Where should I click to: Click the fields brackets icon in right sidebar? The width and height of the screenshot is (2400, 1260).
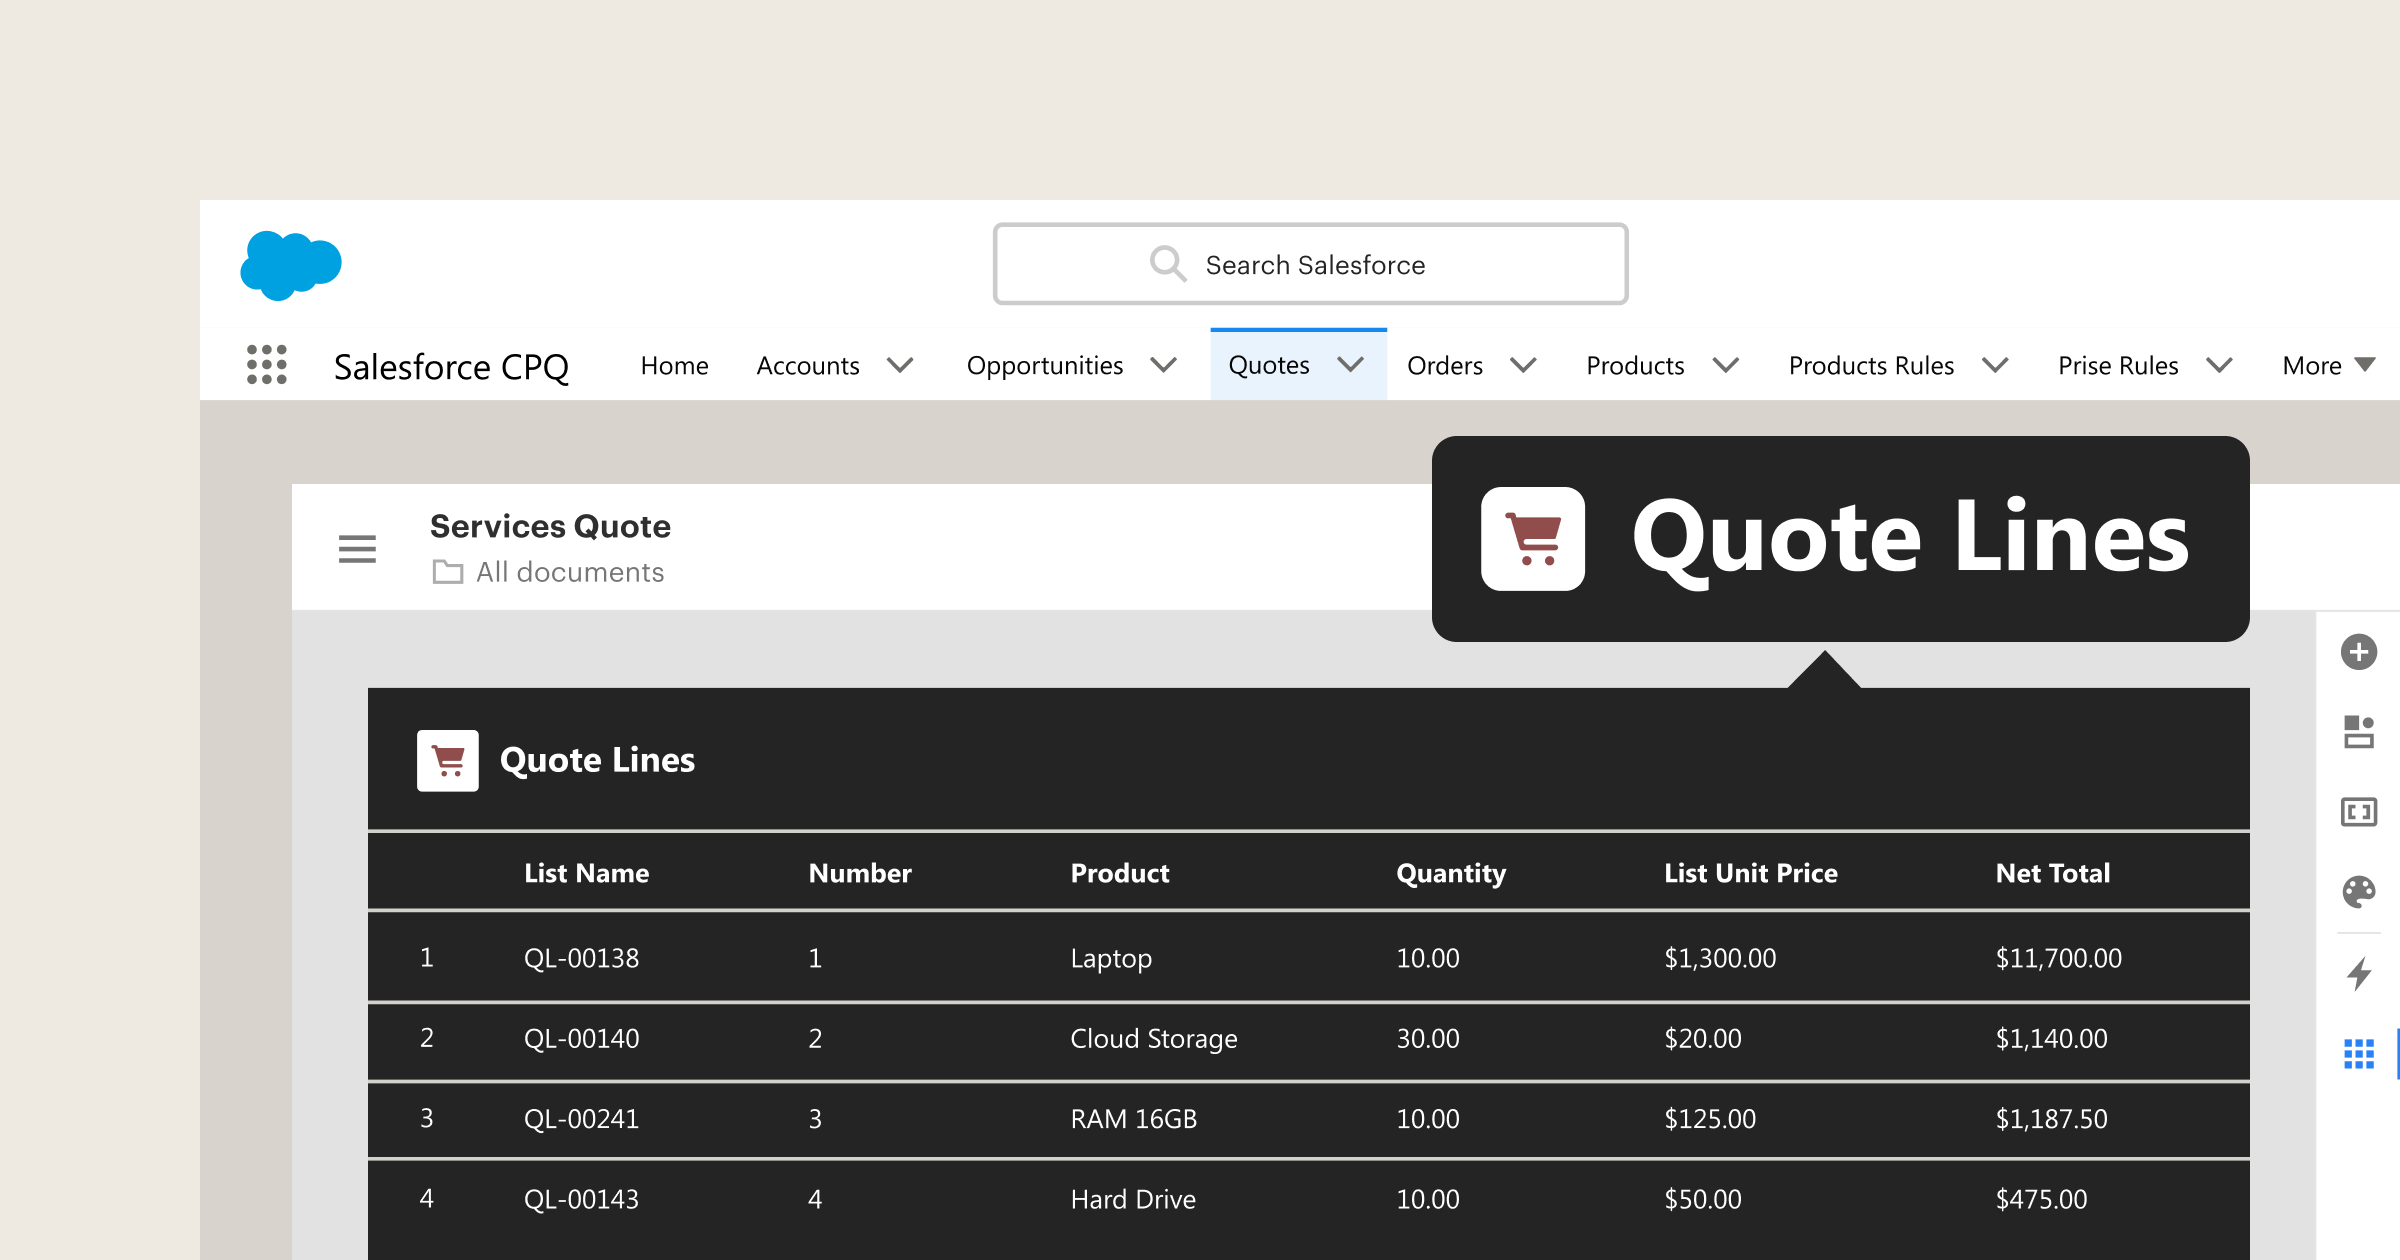(2359, 812)
